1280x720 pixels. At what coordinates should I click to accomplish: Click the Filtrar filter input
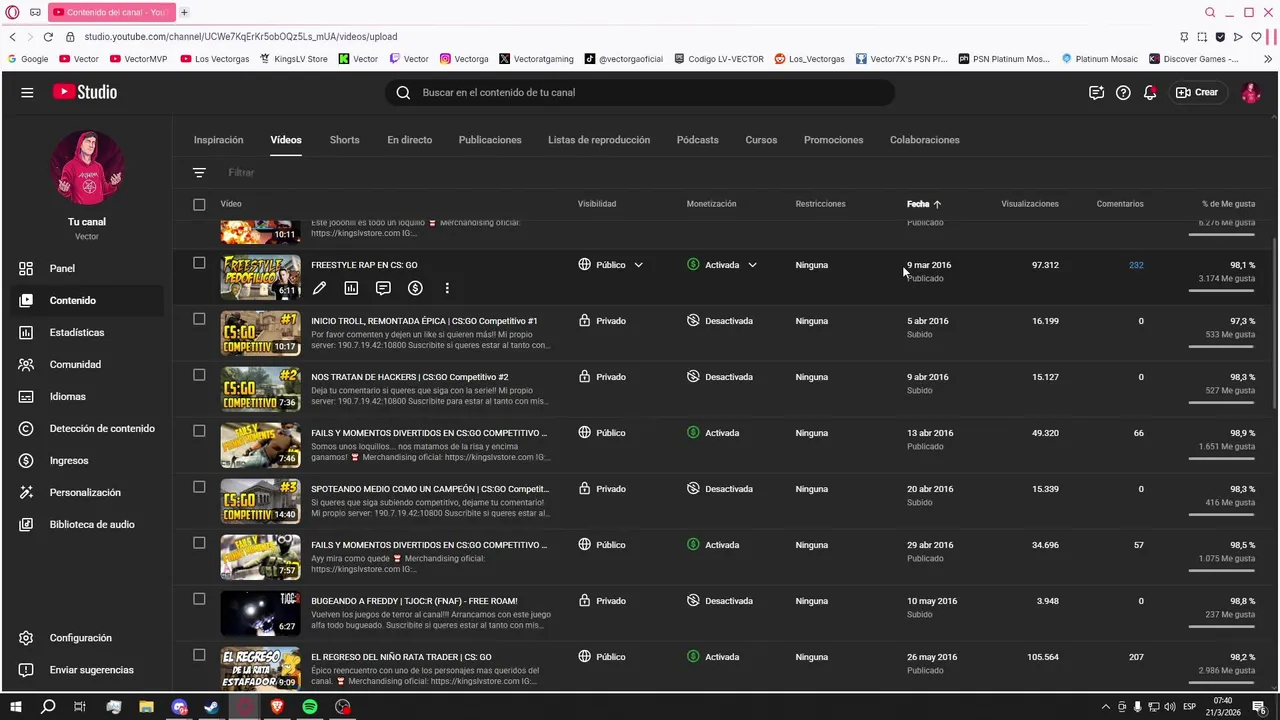click(241, 173)
